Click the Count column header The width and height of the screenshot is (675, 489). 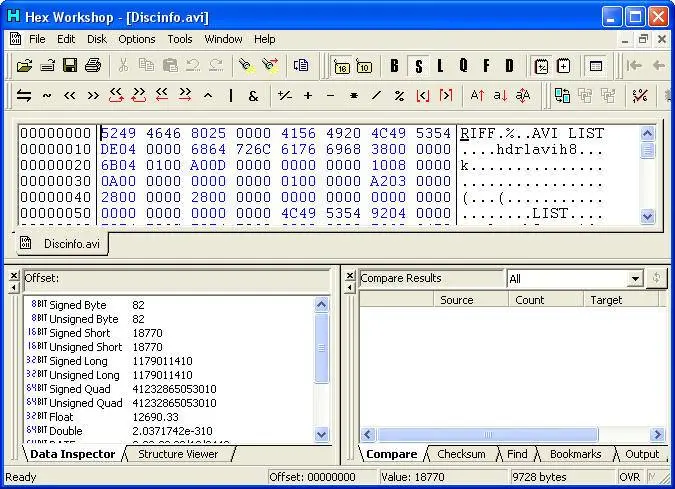546,300
